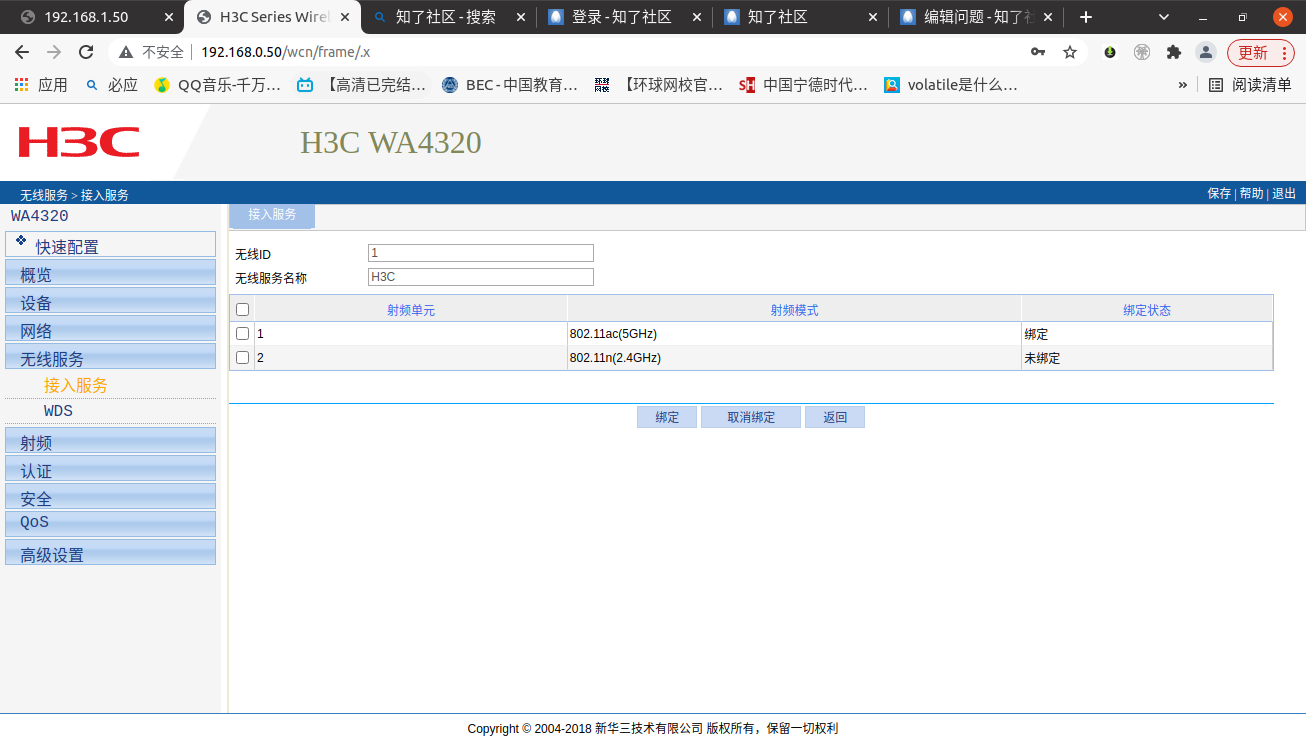The height and width of the screenshot is (741, 1306).
Task: Show hidden bookmarks with the » chevron
Action: coord(1183,85)
